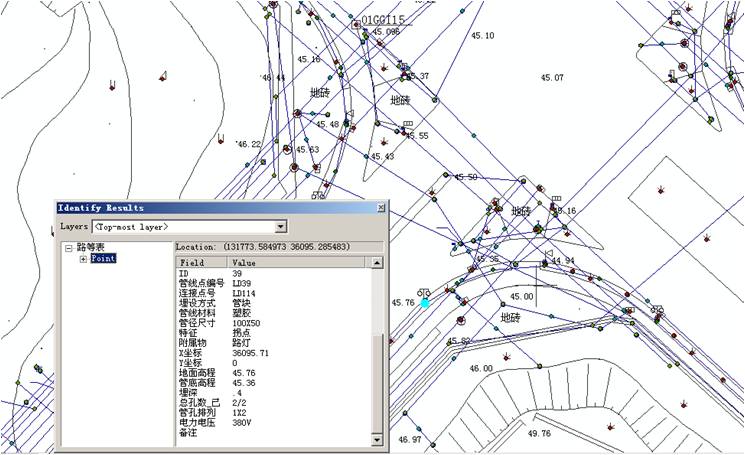Click the Identify Results title bar
The height and width of the screenshot is (455, 745).
tap(200, 208)
